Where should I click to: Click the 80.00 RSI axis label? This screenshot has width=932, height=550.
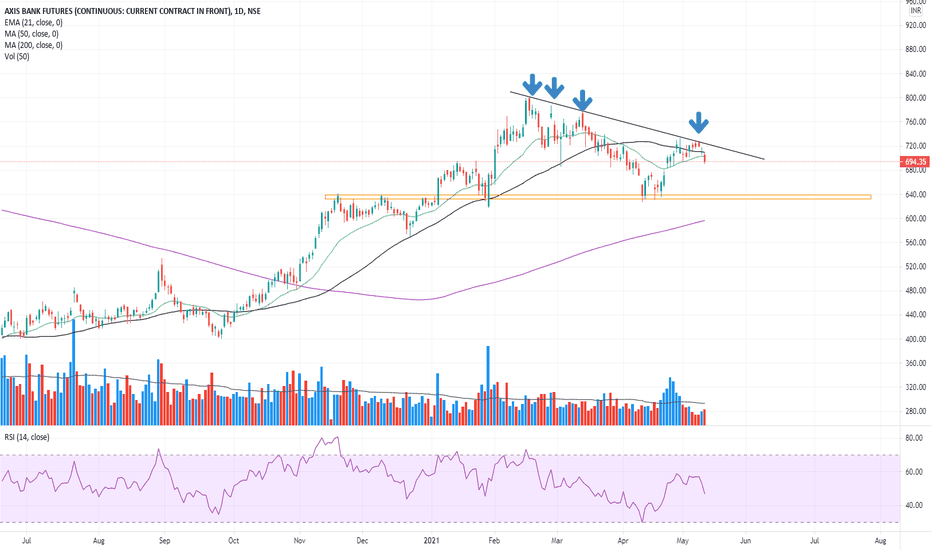[x=914, y=438]
